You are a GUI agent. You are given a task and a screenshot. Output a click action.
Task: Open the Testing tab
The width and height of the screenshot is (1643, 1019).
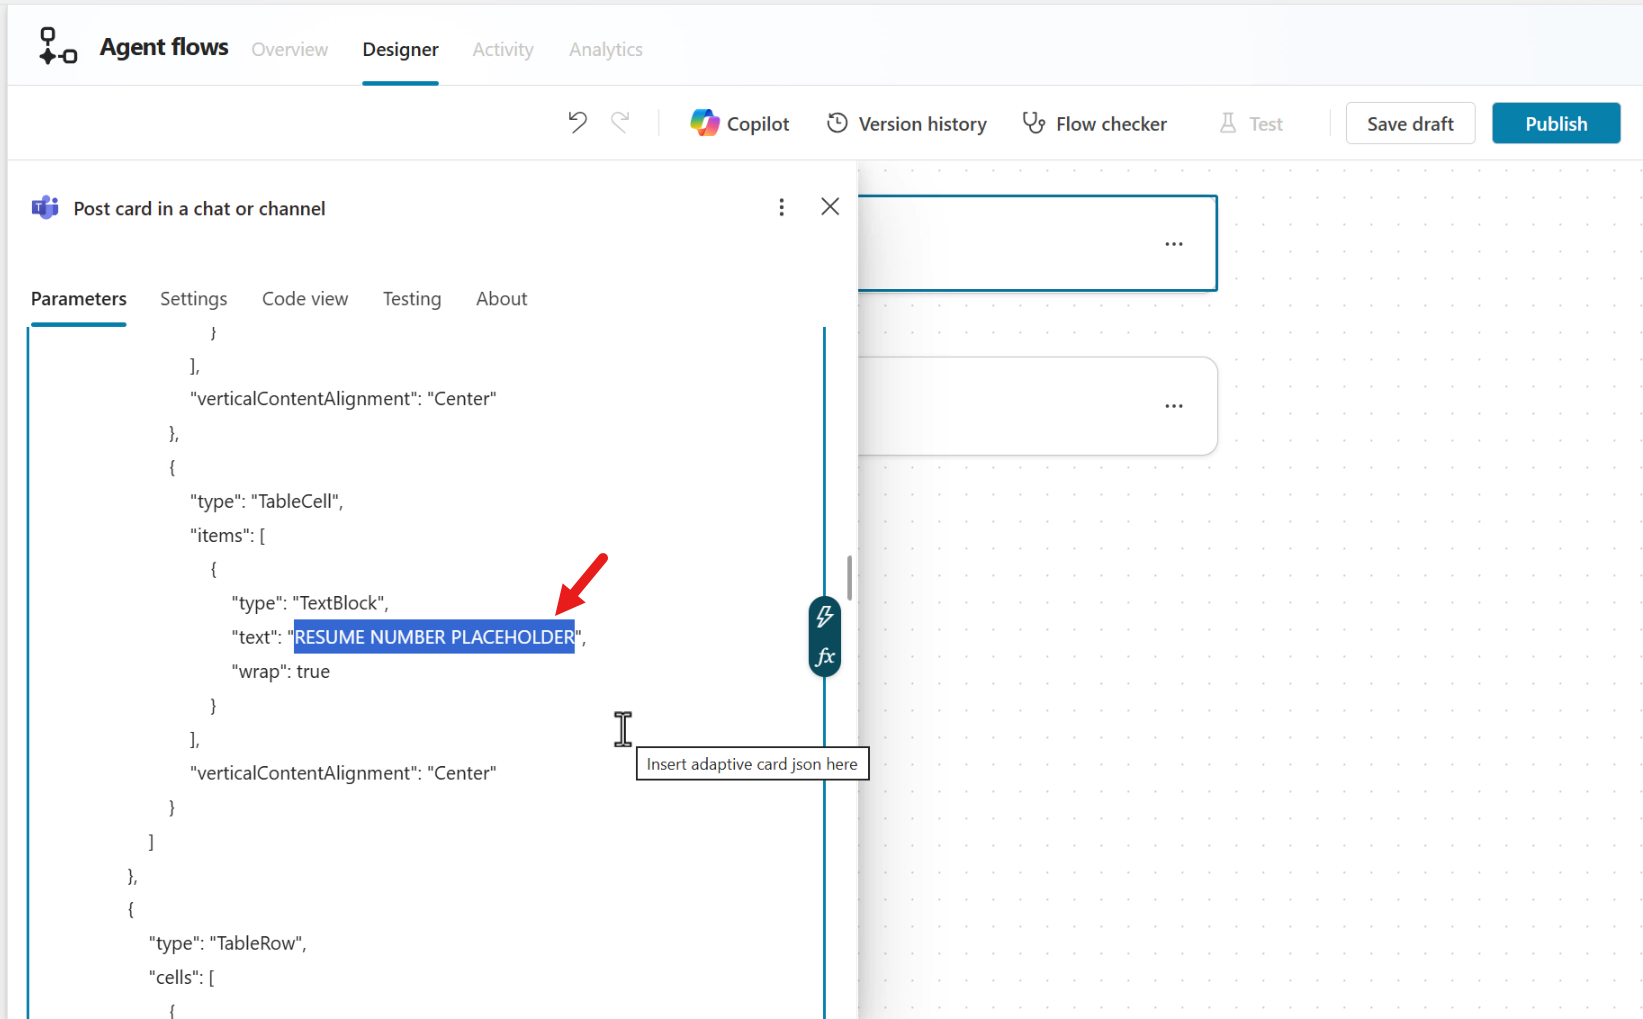coord(411,299)
